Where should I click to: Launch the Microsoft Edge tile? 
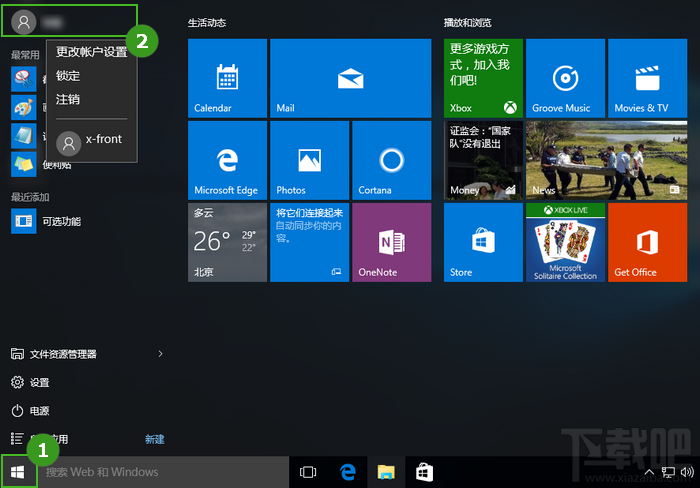(x=227, y=160)
